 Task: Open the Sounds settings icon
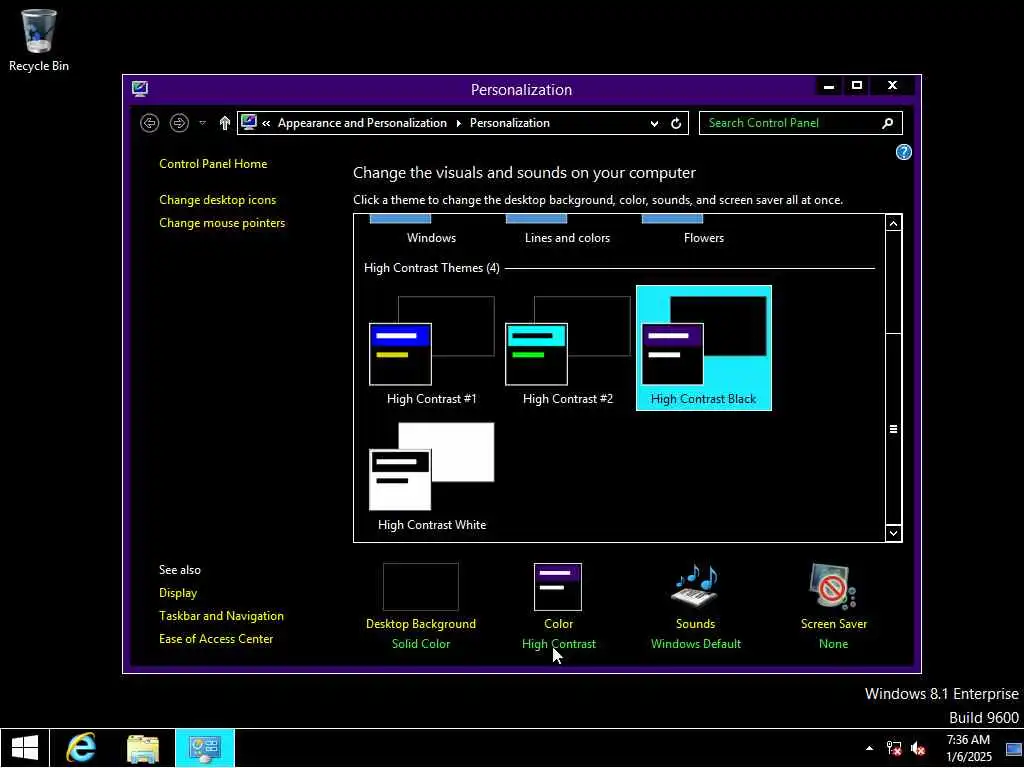click(x=695, y=586)
